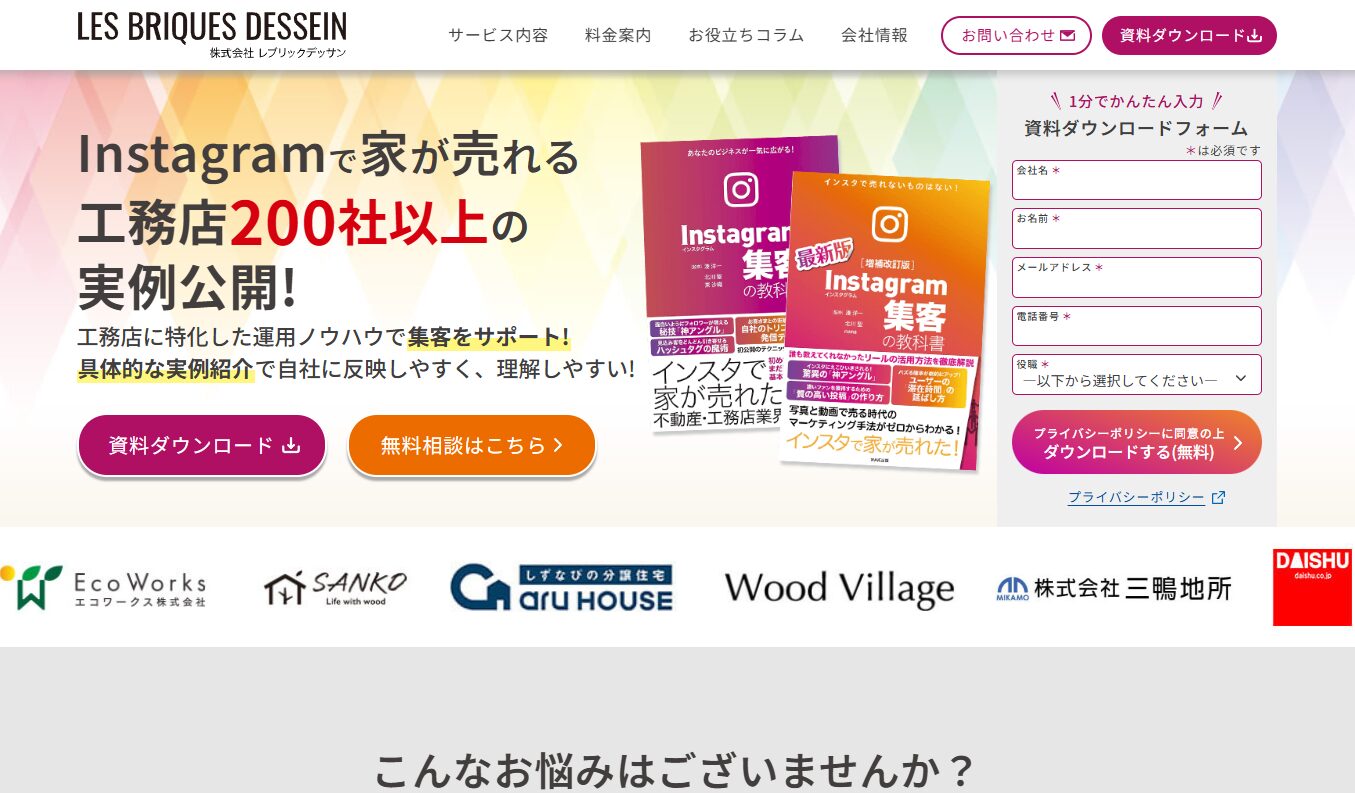The height and width of the screenshot is (793, 1355).
Task: Click the red DAISHU logo
Action: point(1313,587)
